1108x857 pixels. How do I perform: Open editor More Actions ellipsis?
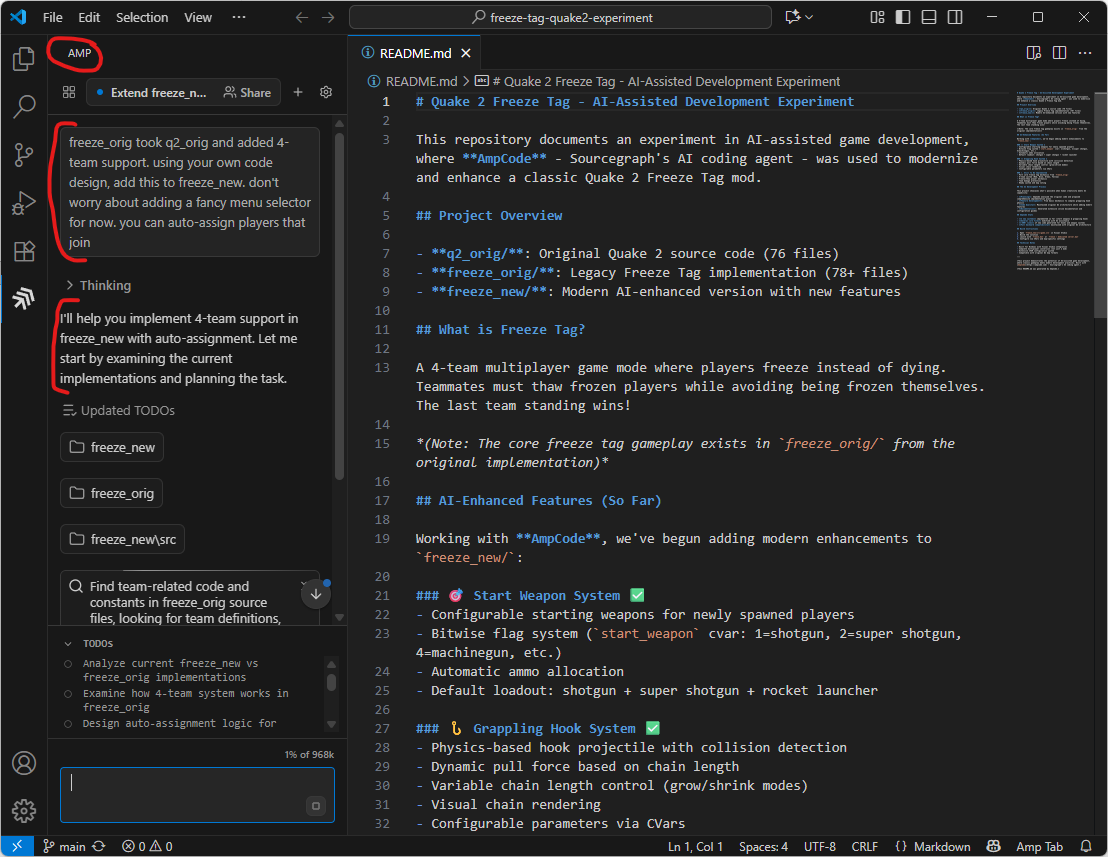1085,53
